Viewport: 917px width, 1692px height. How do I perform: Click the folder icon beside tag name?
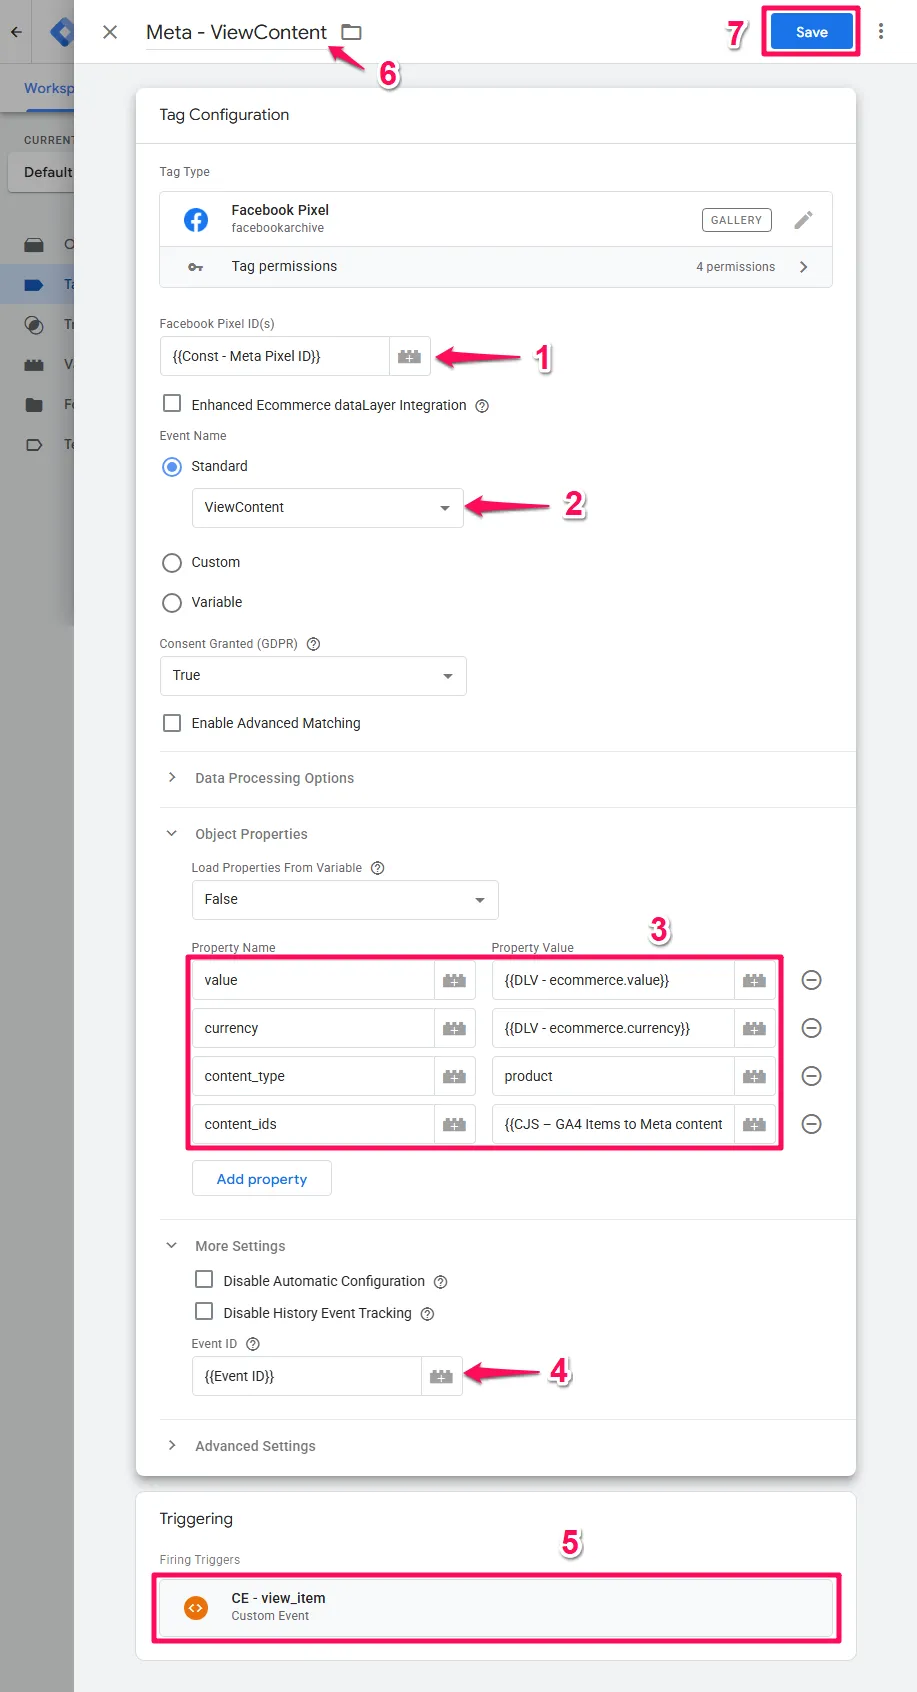tap(351, 32)
